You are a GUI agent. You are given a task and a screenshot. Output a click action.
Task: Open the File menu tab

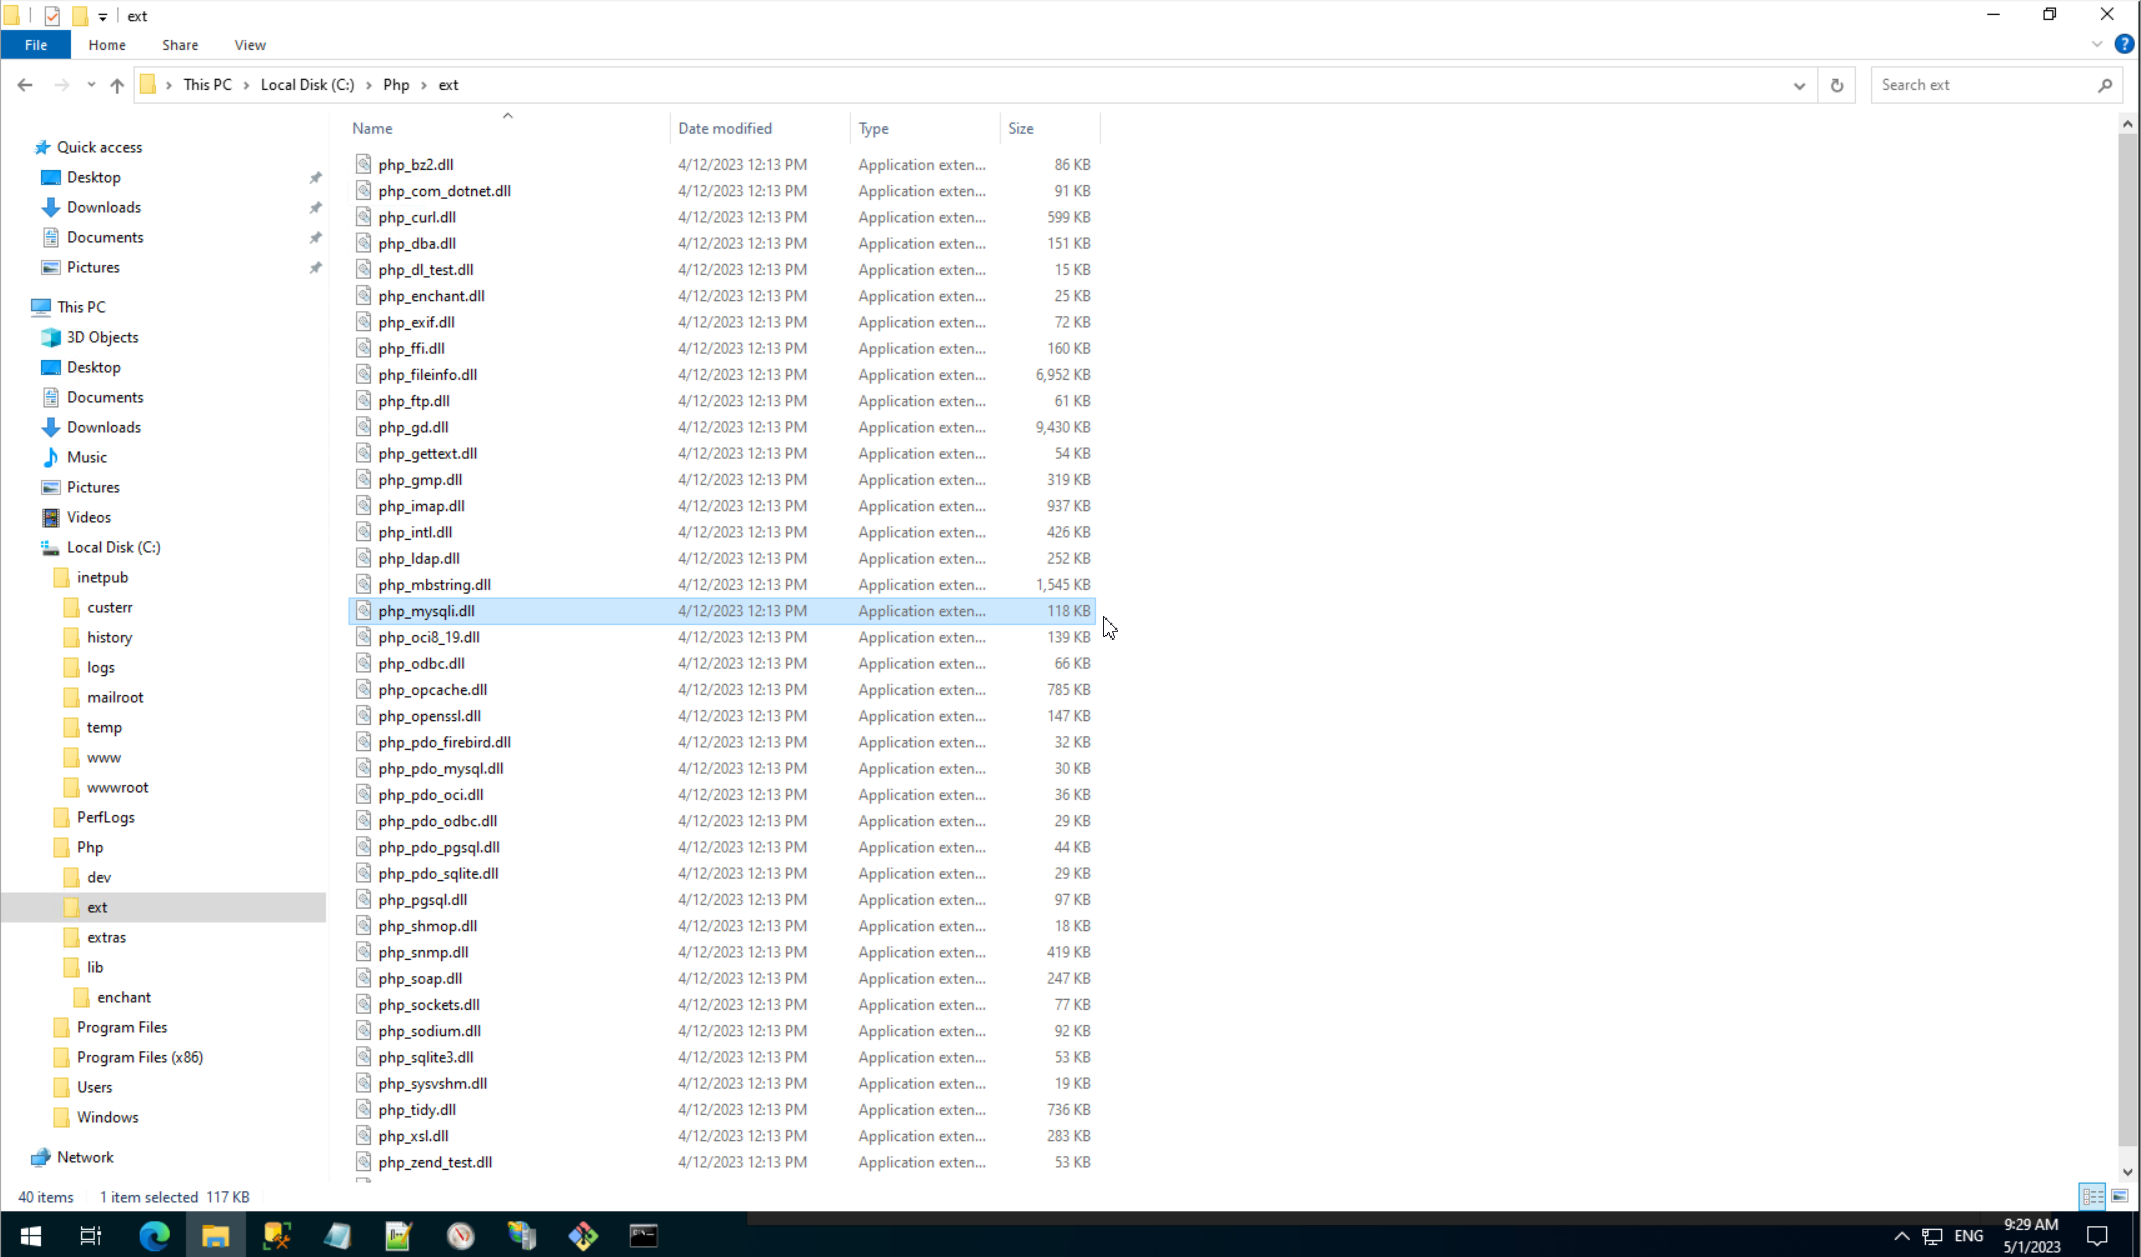(36, 45)
